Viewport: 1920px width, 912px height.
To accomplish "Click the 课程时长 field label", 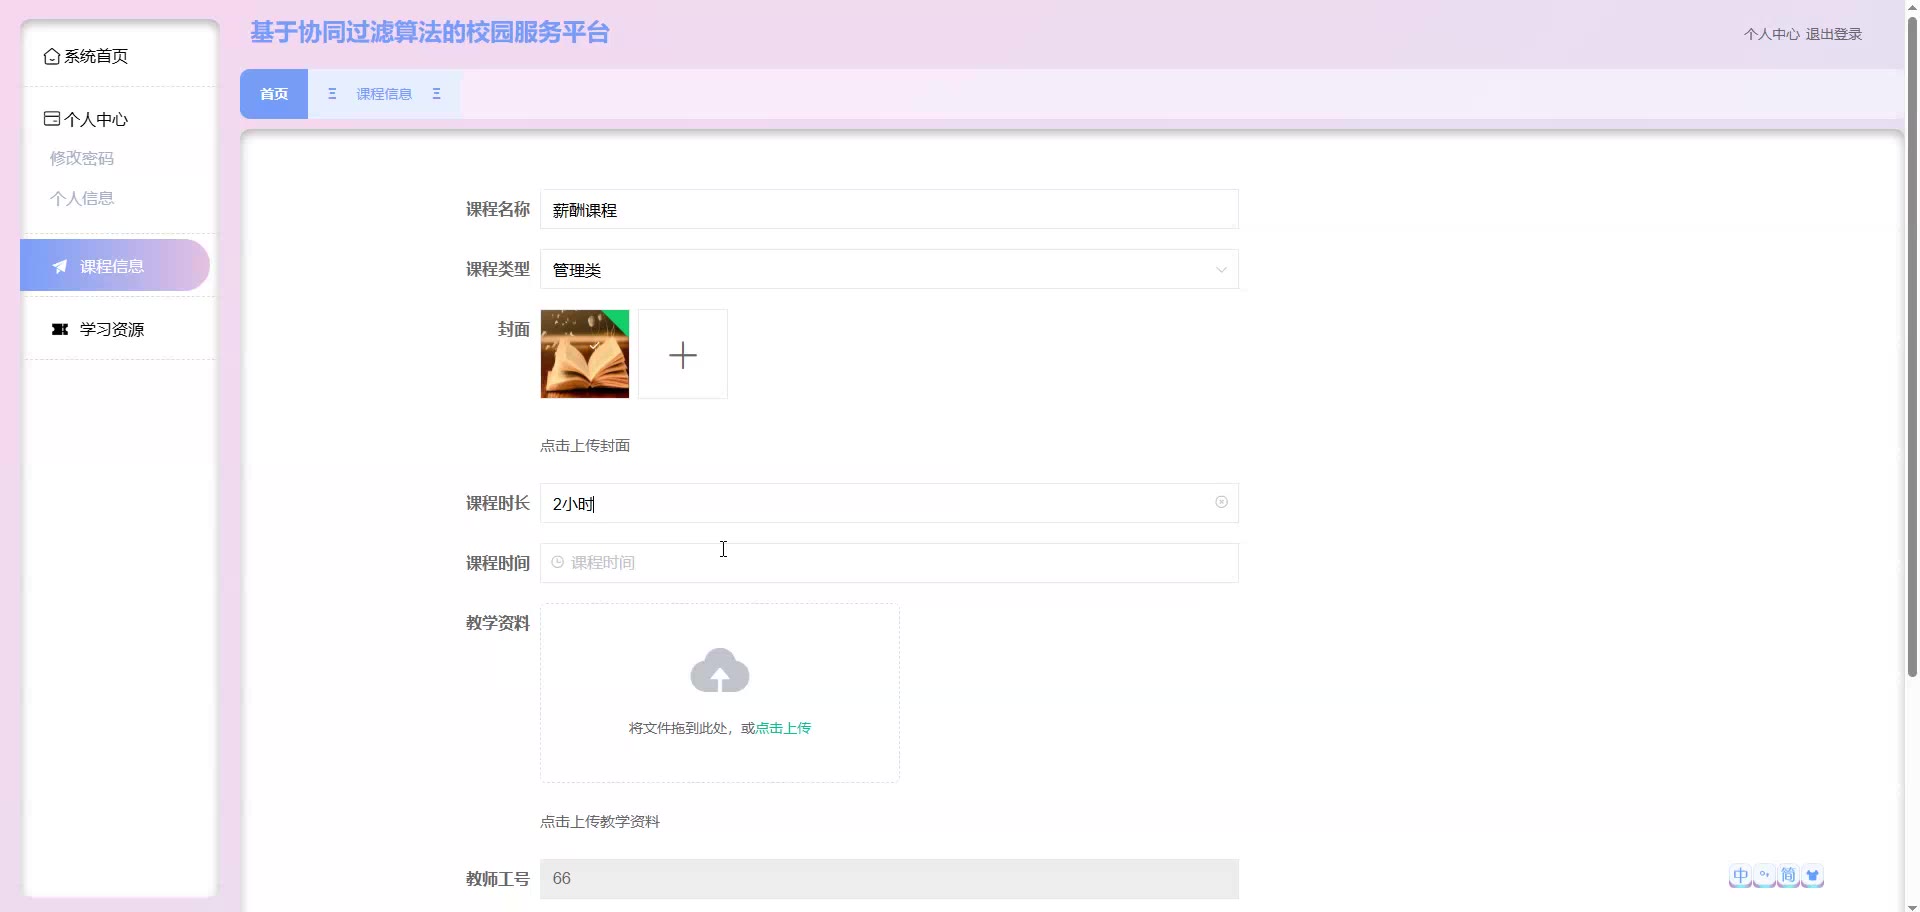I will 498,503.
